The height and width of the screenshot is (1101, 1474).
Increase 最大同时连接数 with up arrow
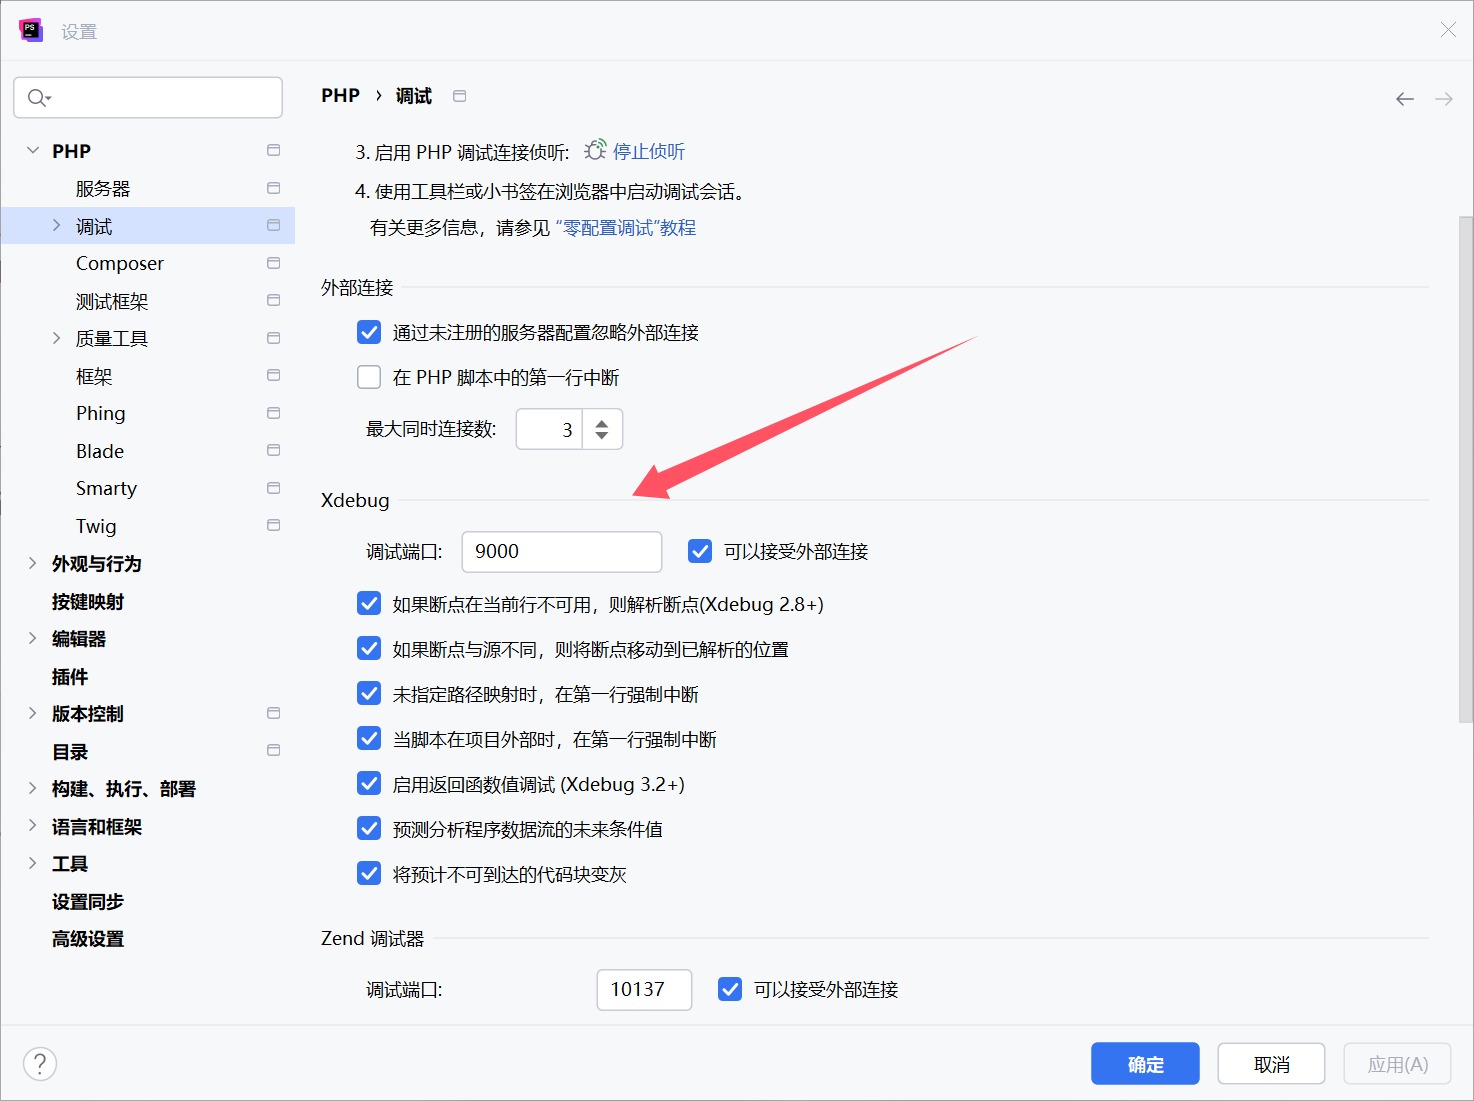(x=602, y=423)
